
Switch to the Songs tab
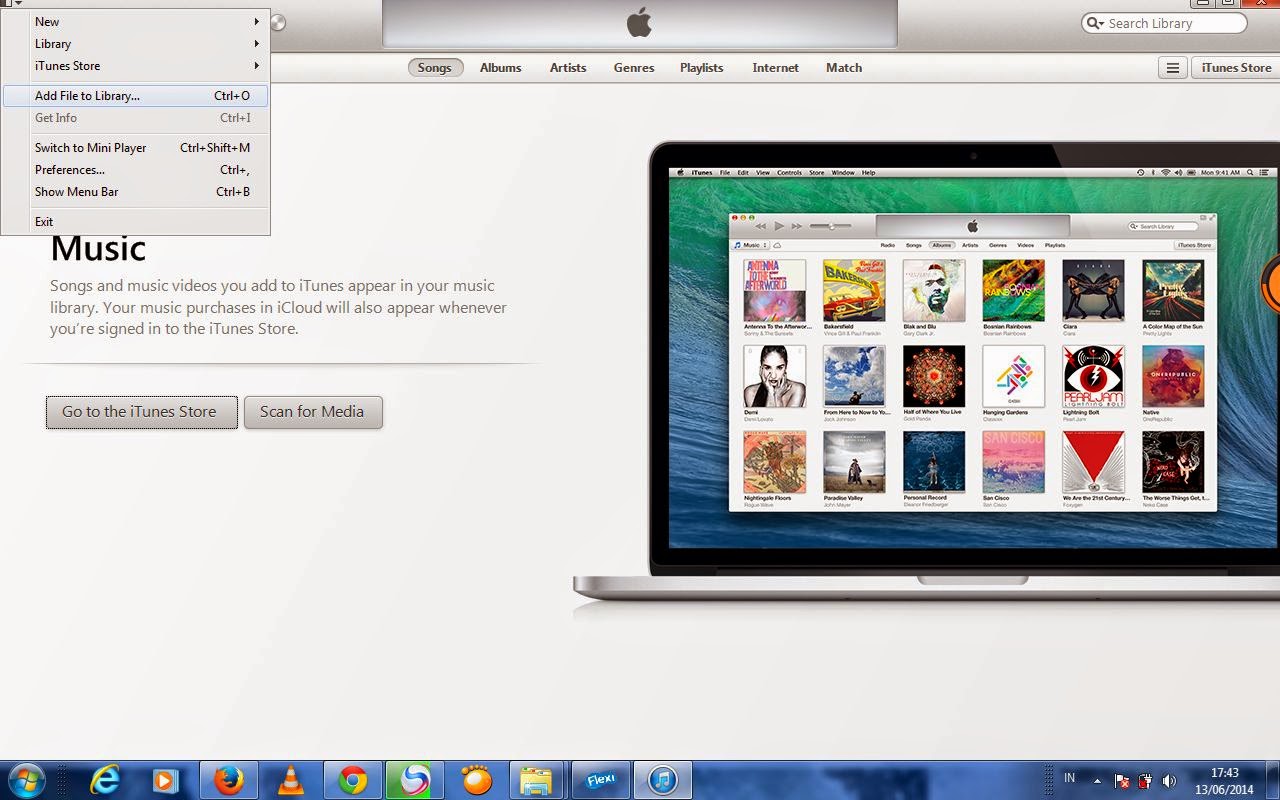pyautogui.click(x=435, y=68)
